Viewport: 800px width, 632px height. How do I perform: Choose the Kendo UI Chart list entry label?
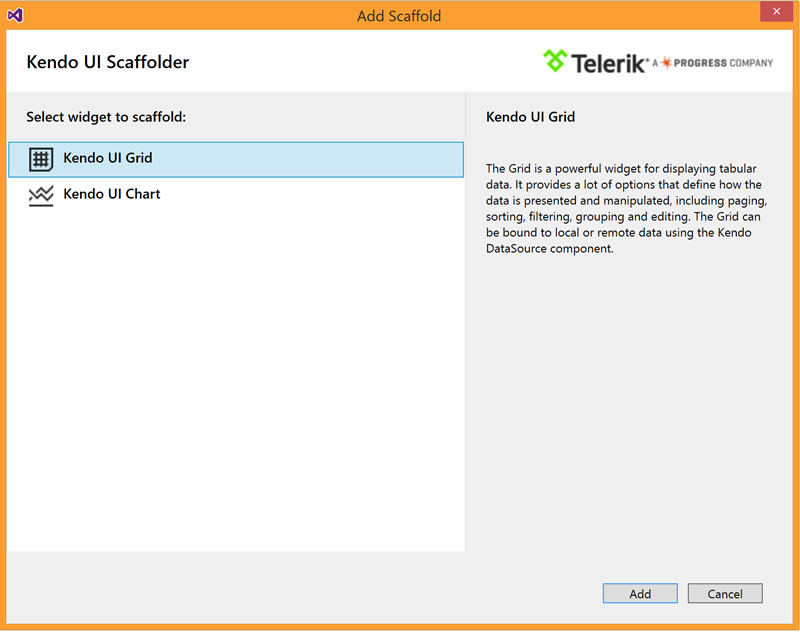112,194
